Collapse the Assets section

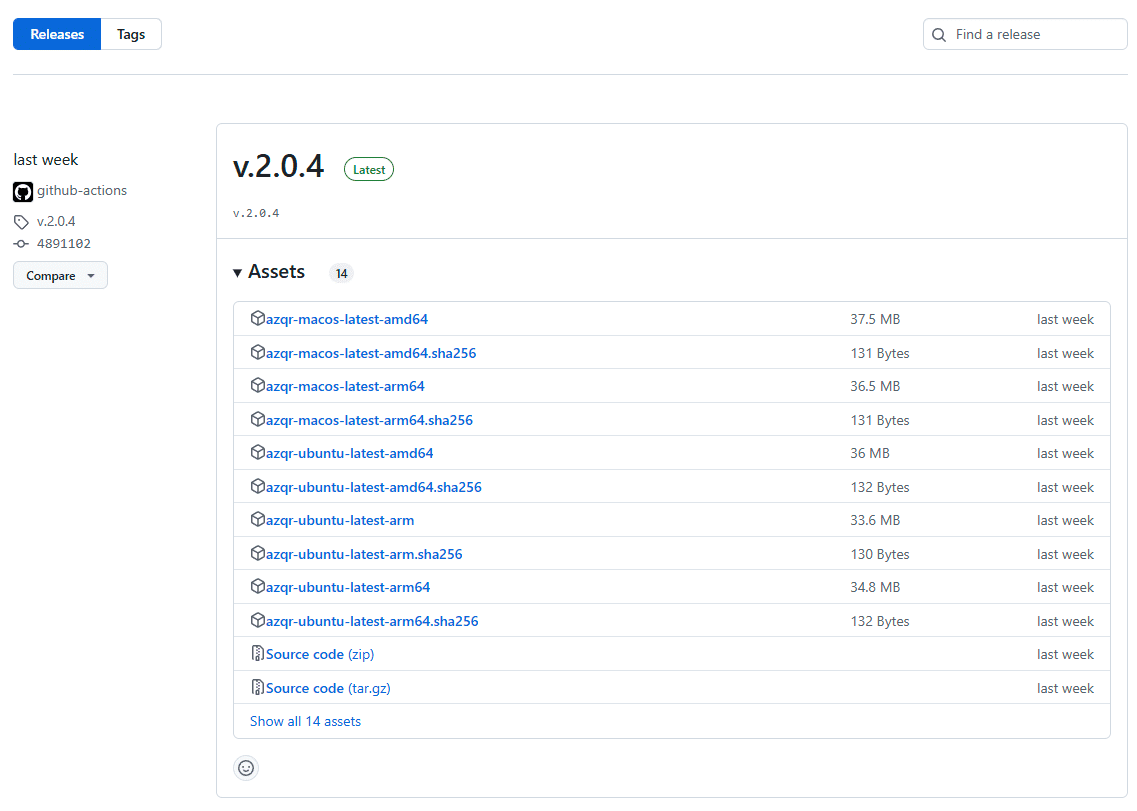tap(238, 271)
